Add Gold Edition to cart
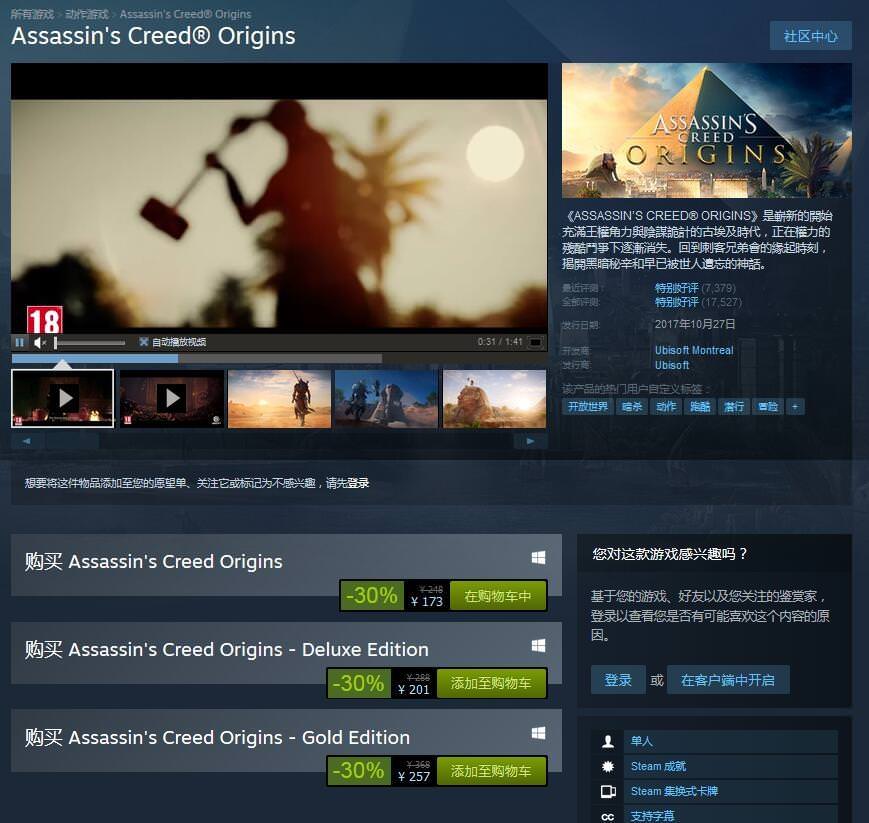This screenshot has width=869, height=823. (491, 771)
